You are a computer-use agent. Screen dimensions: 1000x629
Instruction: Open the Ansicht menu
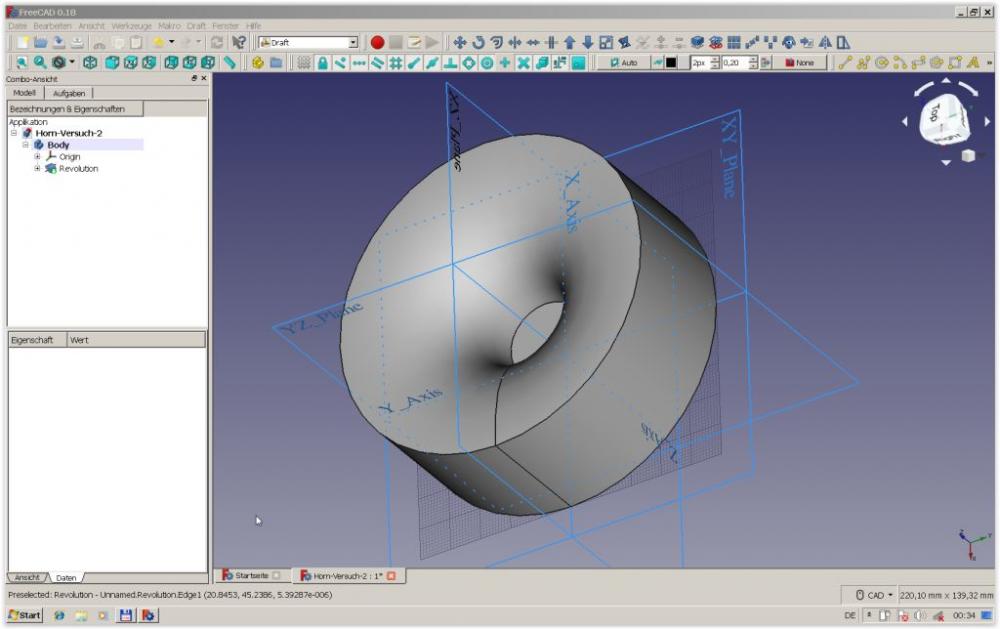(91, 26)
